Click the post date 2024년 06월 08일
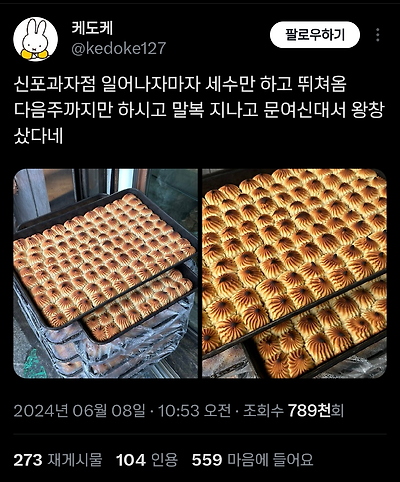This screenshot has width=400, height=482. (79, 411)
